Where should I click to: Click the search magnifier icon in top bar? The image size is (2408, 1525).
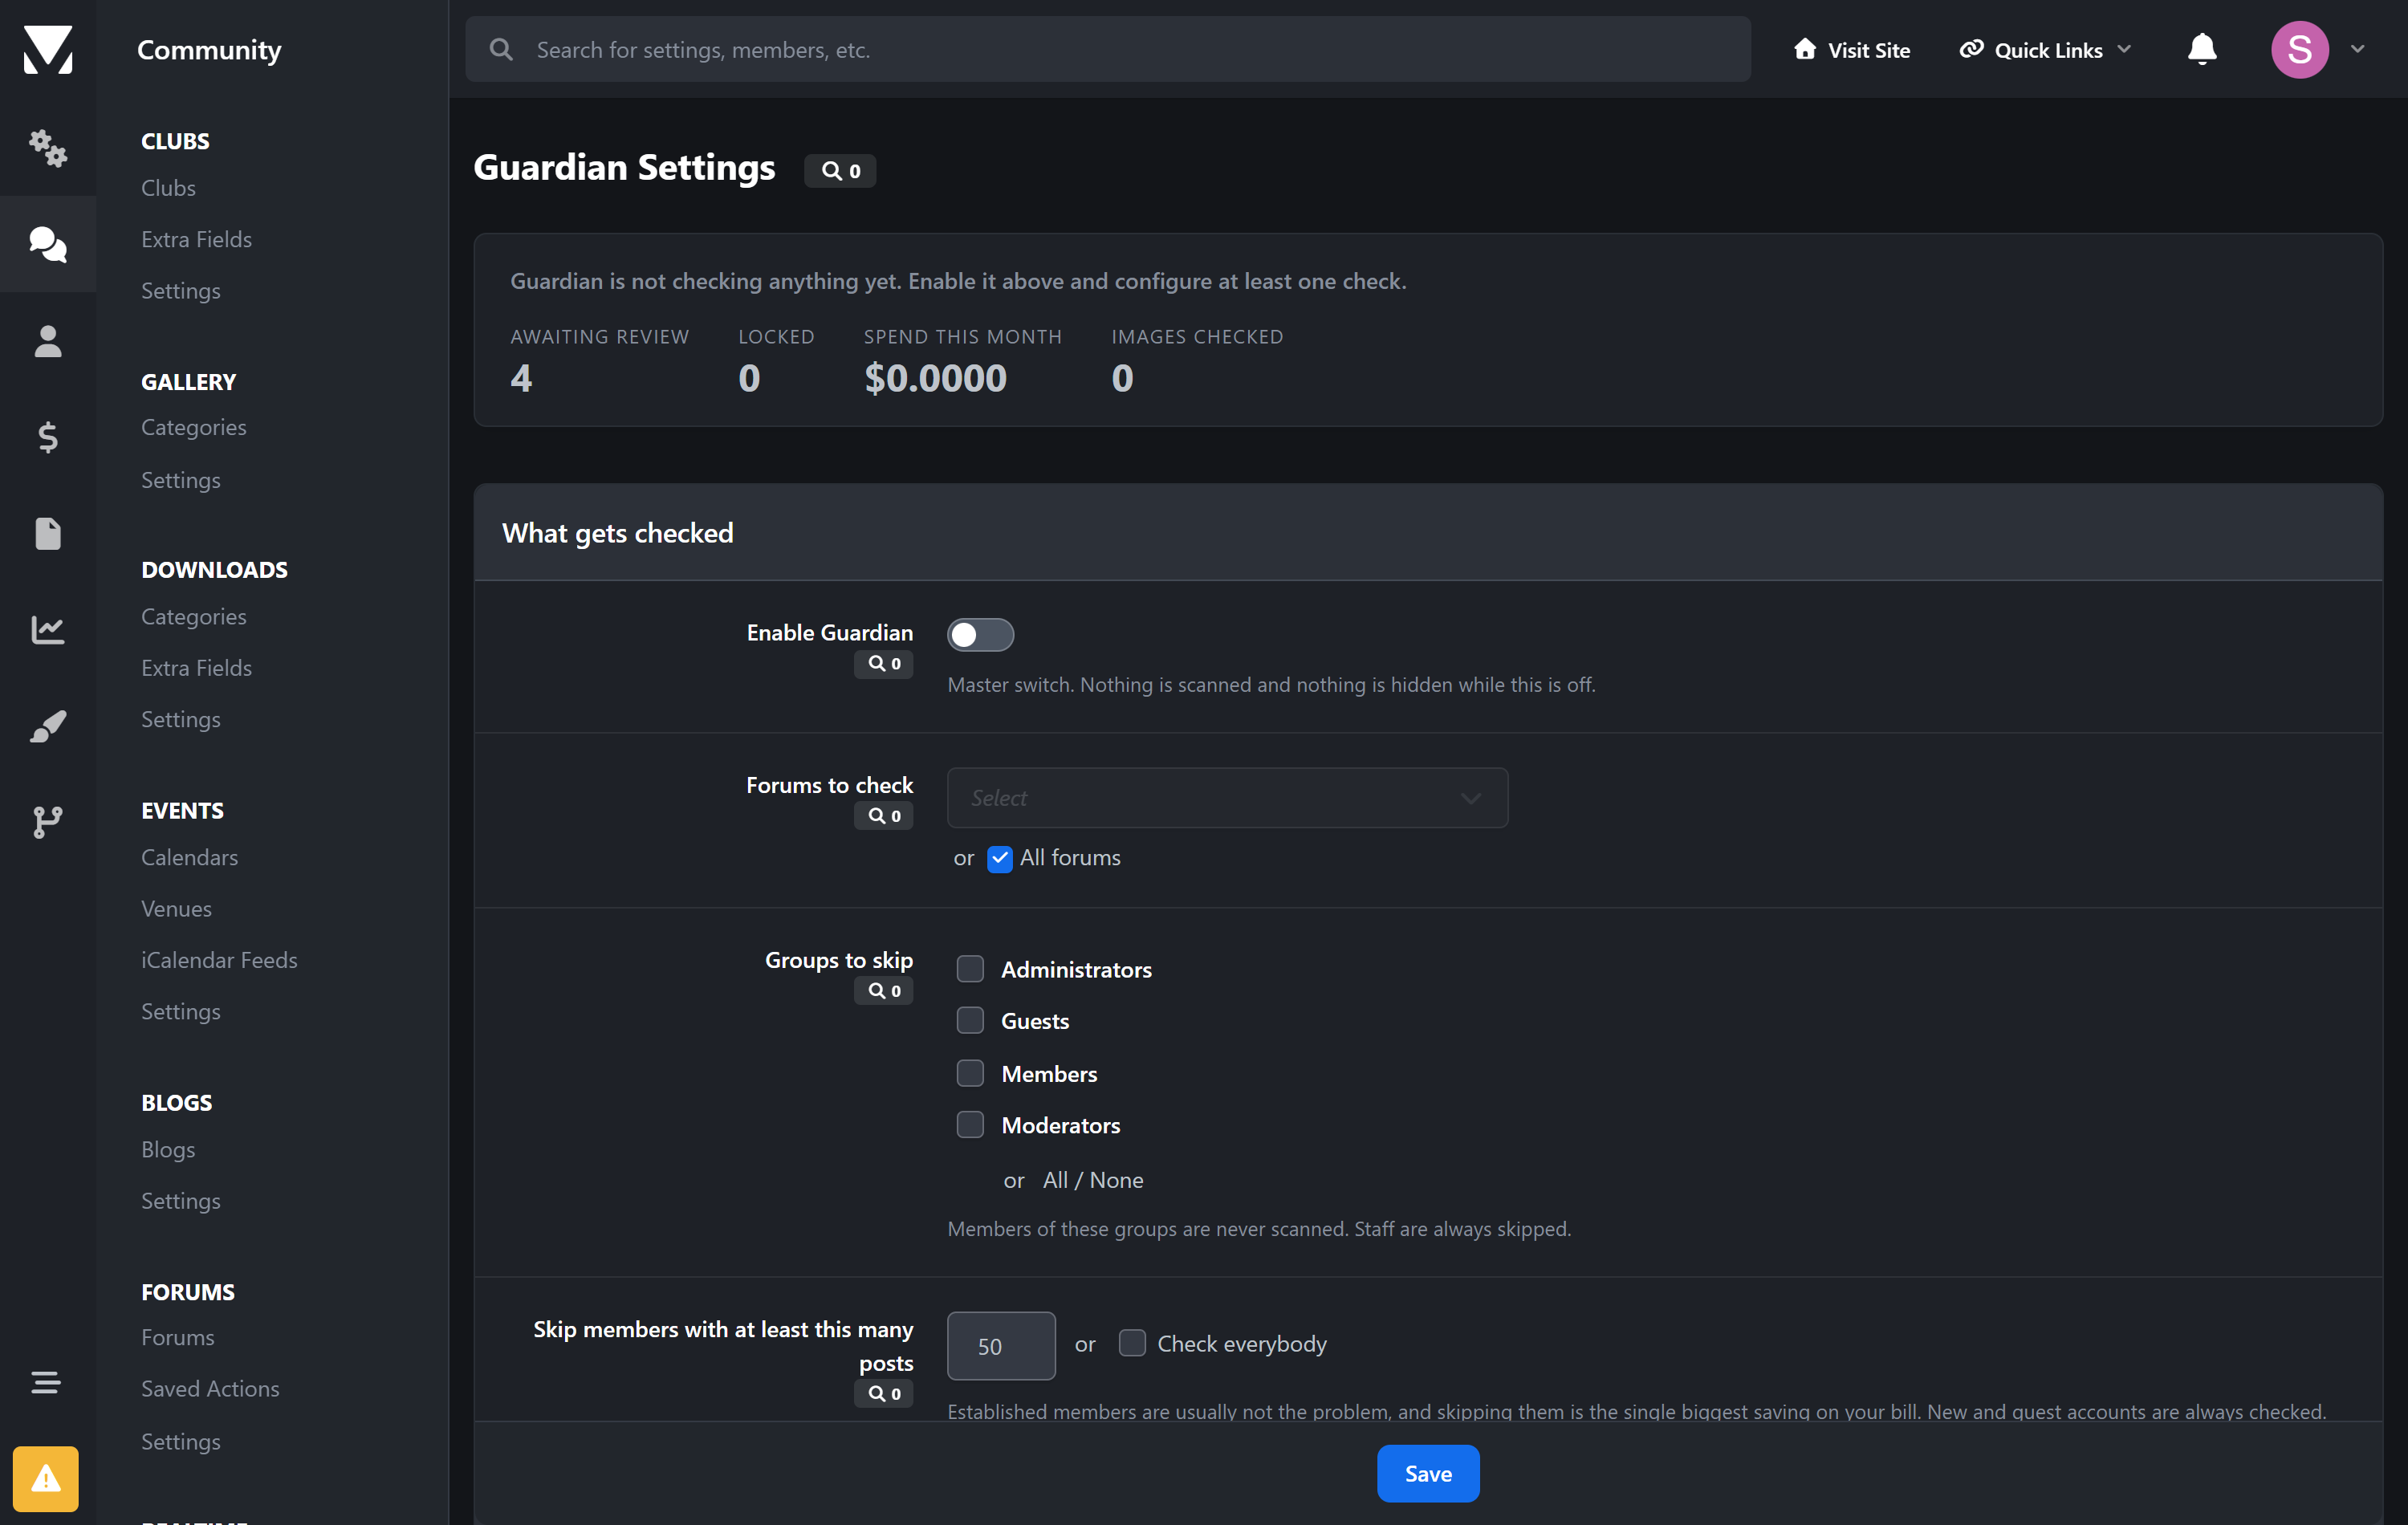[x=501, y=49]
